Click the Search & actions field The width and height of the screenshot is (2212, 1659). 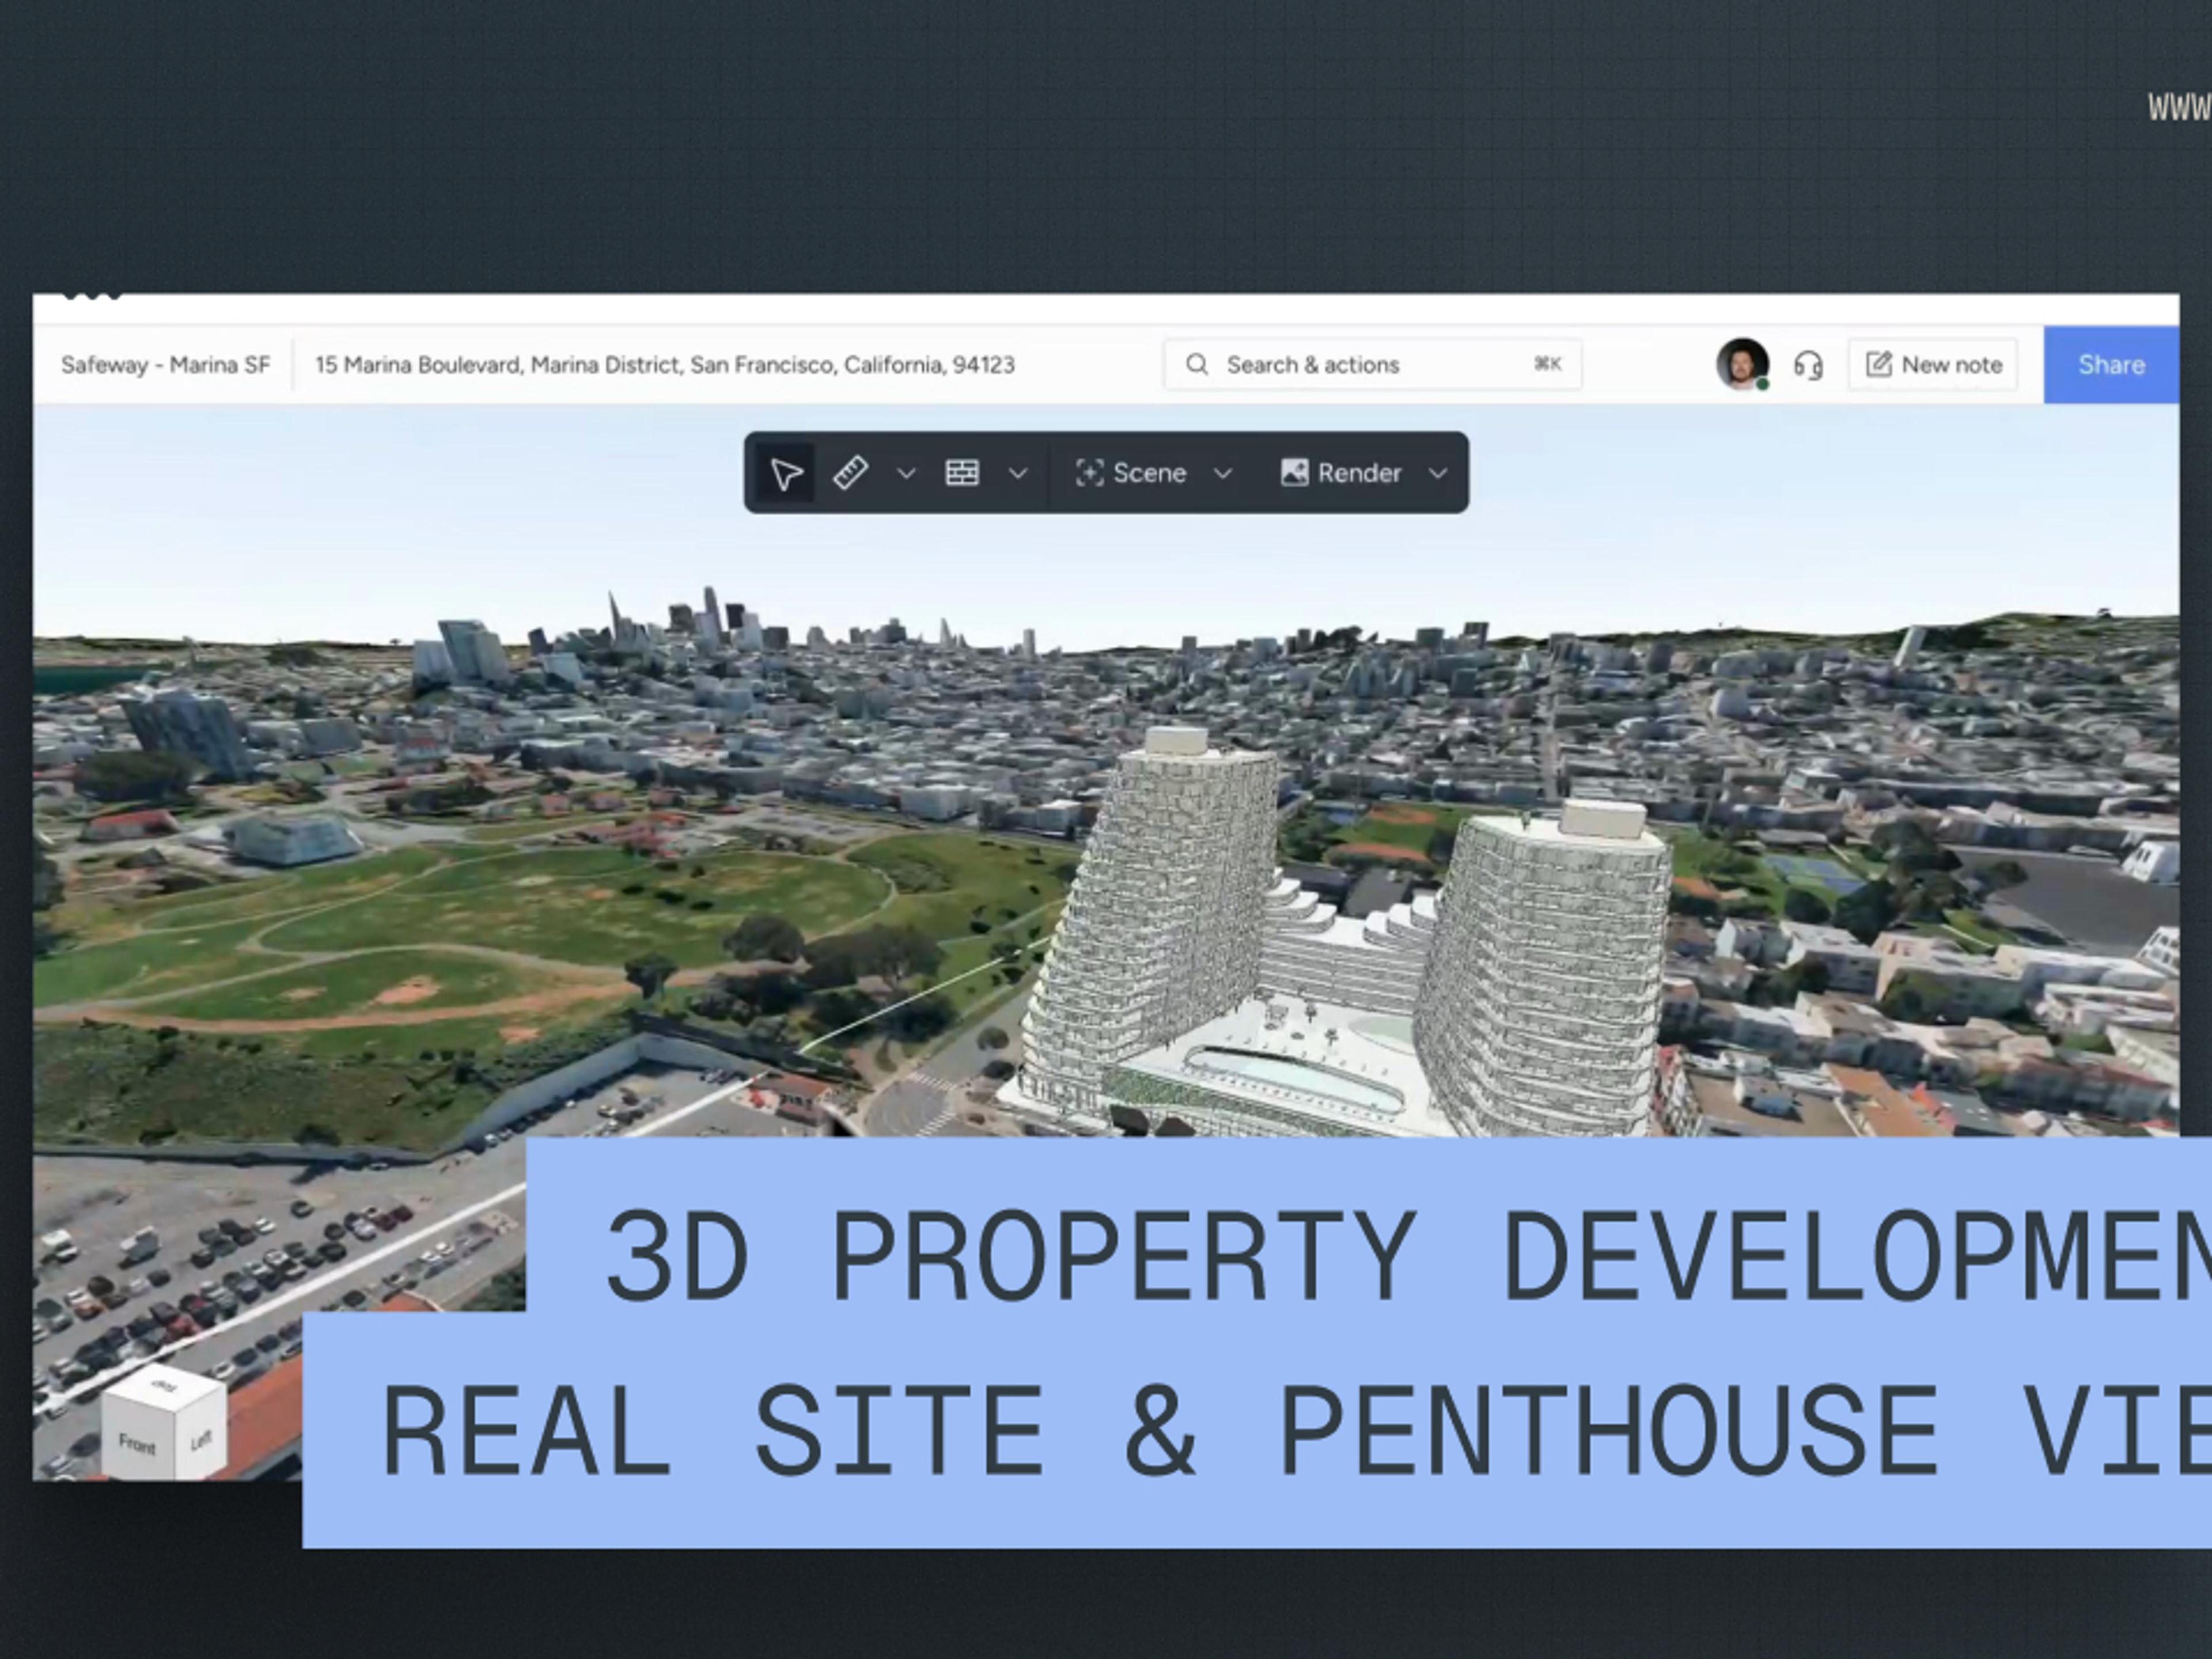(x=1372, y=364)
